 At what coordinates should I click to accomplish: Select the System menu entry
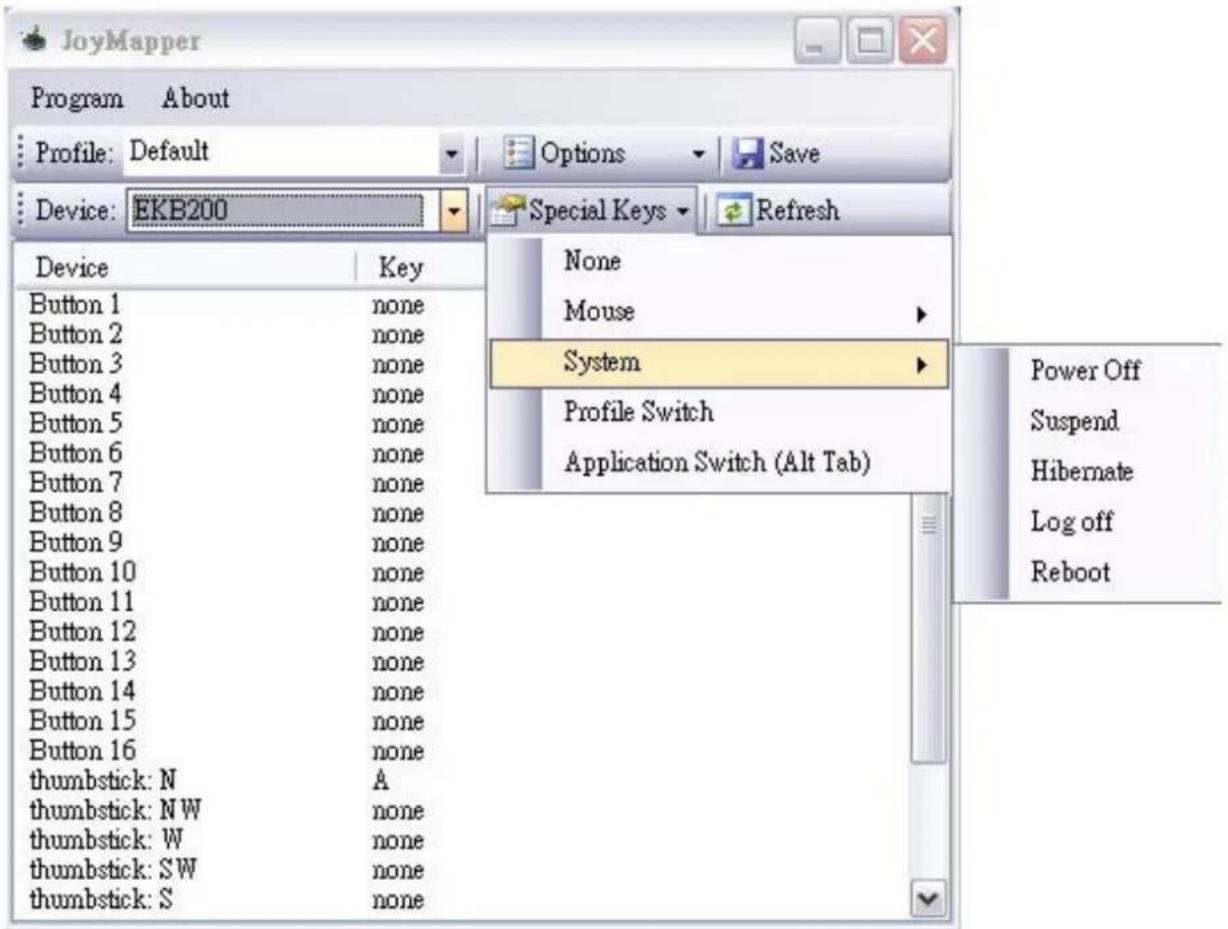(718, 363)
